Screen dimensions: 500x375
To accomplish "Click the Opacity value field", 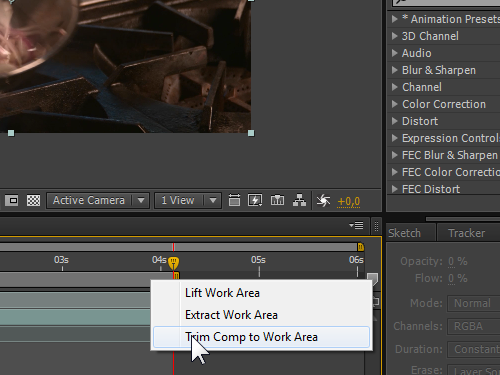I will (x=451, y=261).
